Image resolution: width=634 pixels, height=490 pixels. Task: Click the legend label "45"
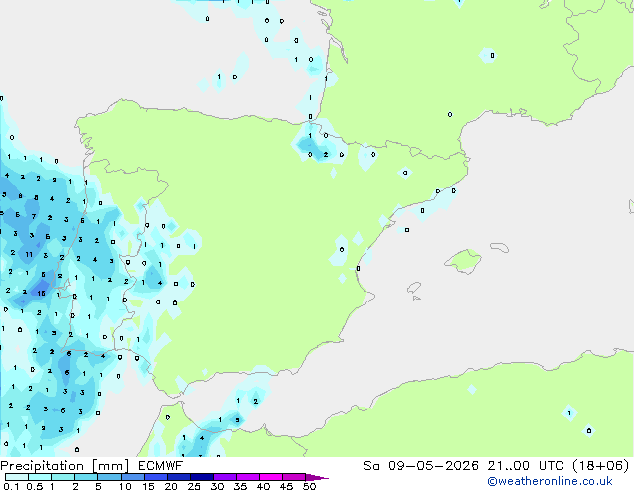[286, 486]
